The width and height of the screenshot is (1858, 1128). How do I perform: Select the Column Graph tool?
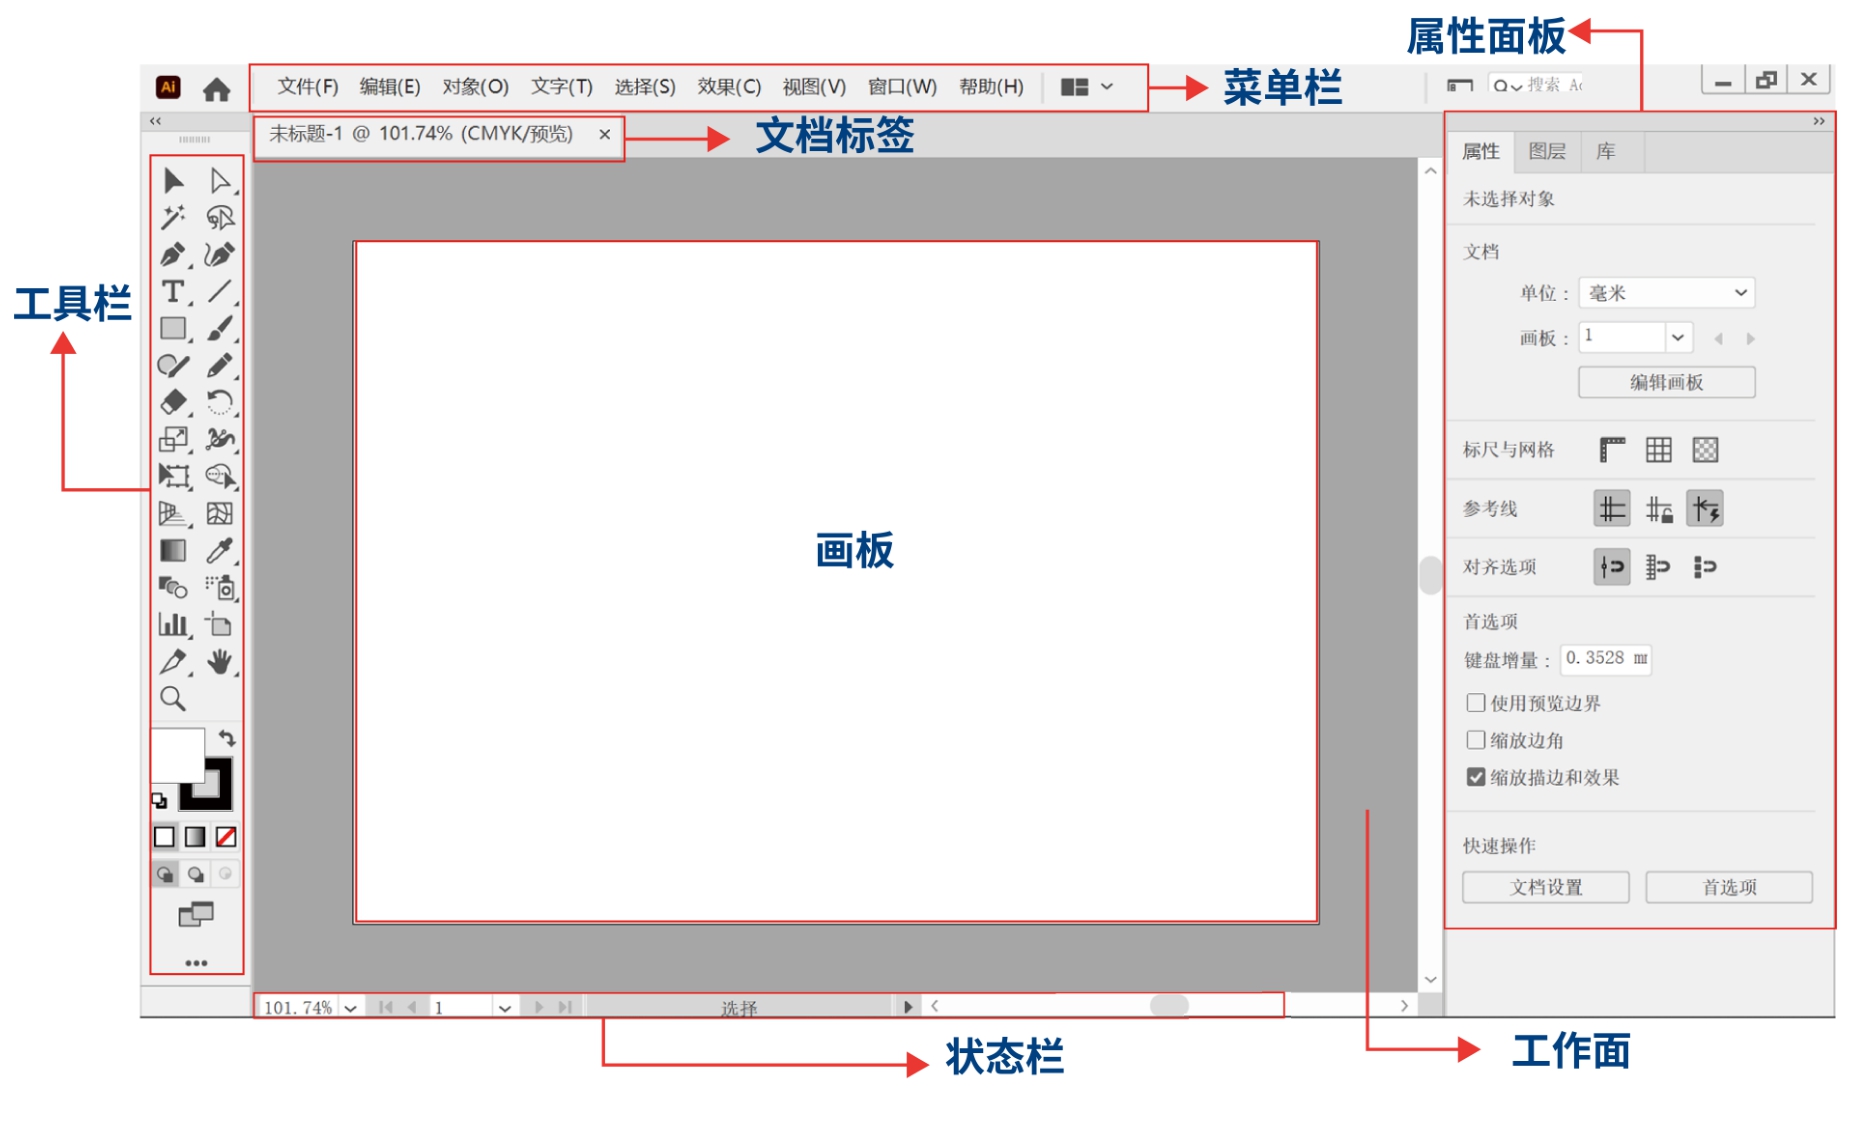click(173, 624)
